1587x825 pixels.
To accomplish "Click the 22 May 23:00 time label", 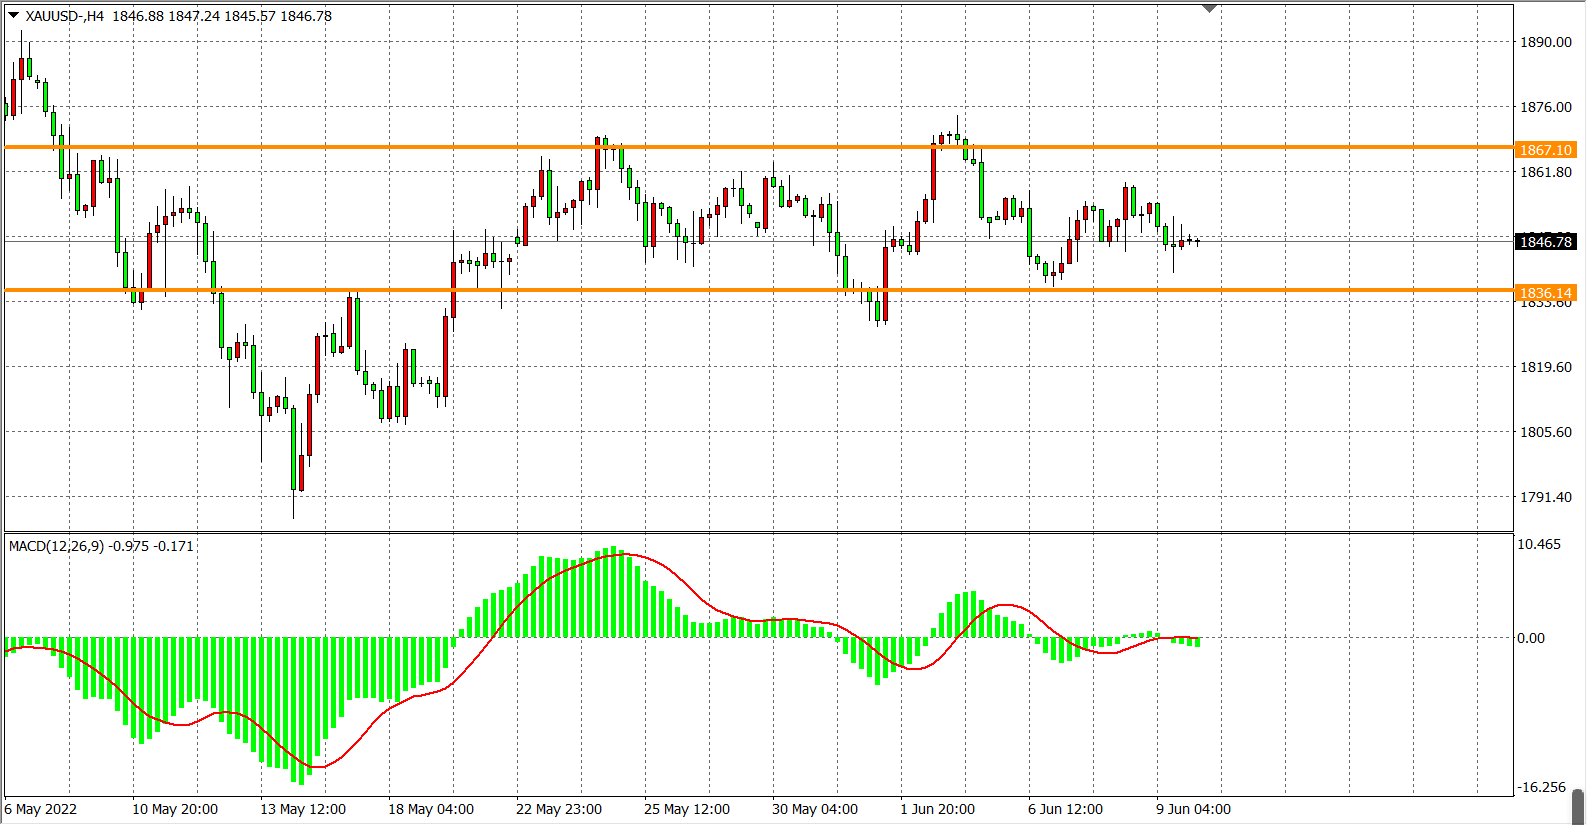I will click(558, 809).
